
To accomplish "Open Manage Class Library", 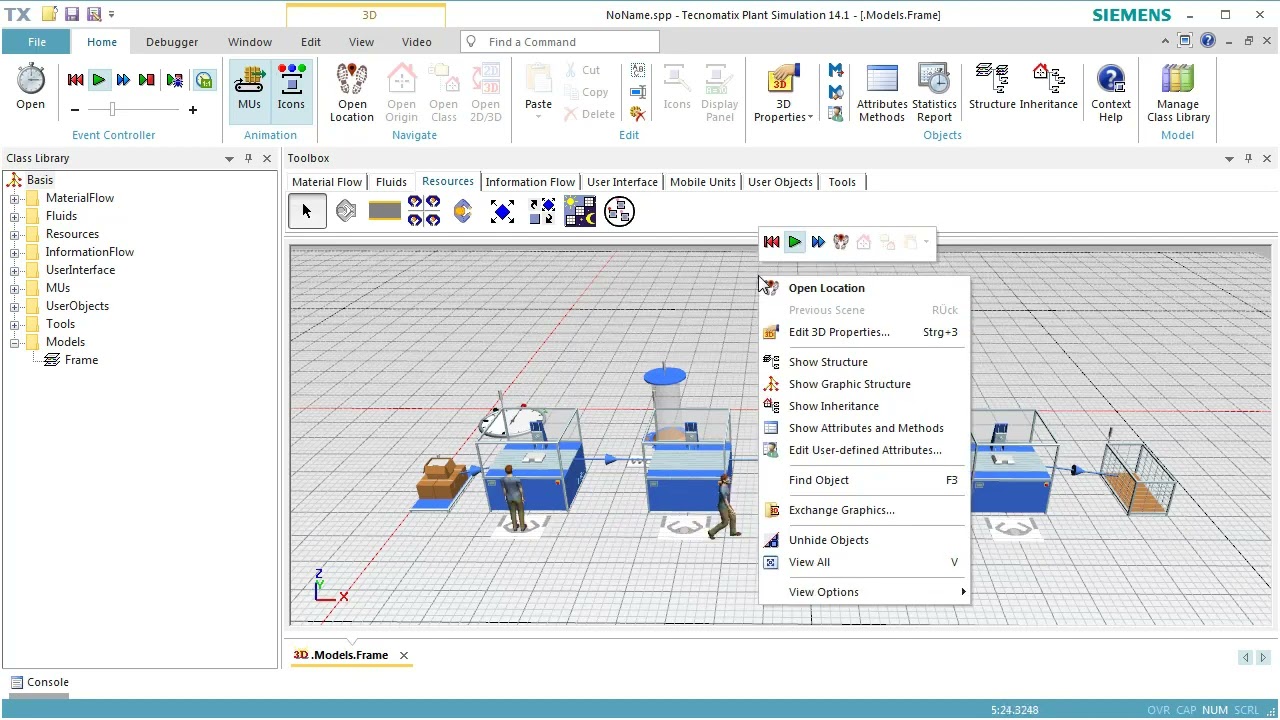I will (1178, 93).
